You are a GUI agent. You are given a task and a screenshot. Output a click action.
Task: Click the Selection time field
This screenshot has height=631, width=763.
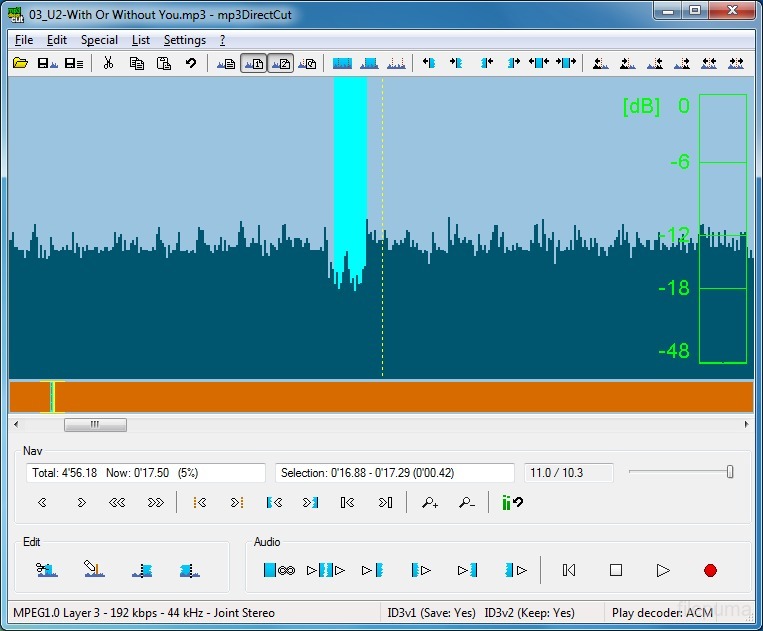click(394, 473)
